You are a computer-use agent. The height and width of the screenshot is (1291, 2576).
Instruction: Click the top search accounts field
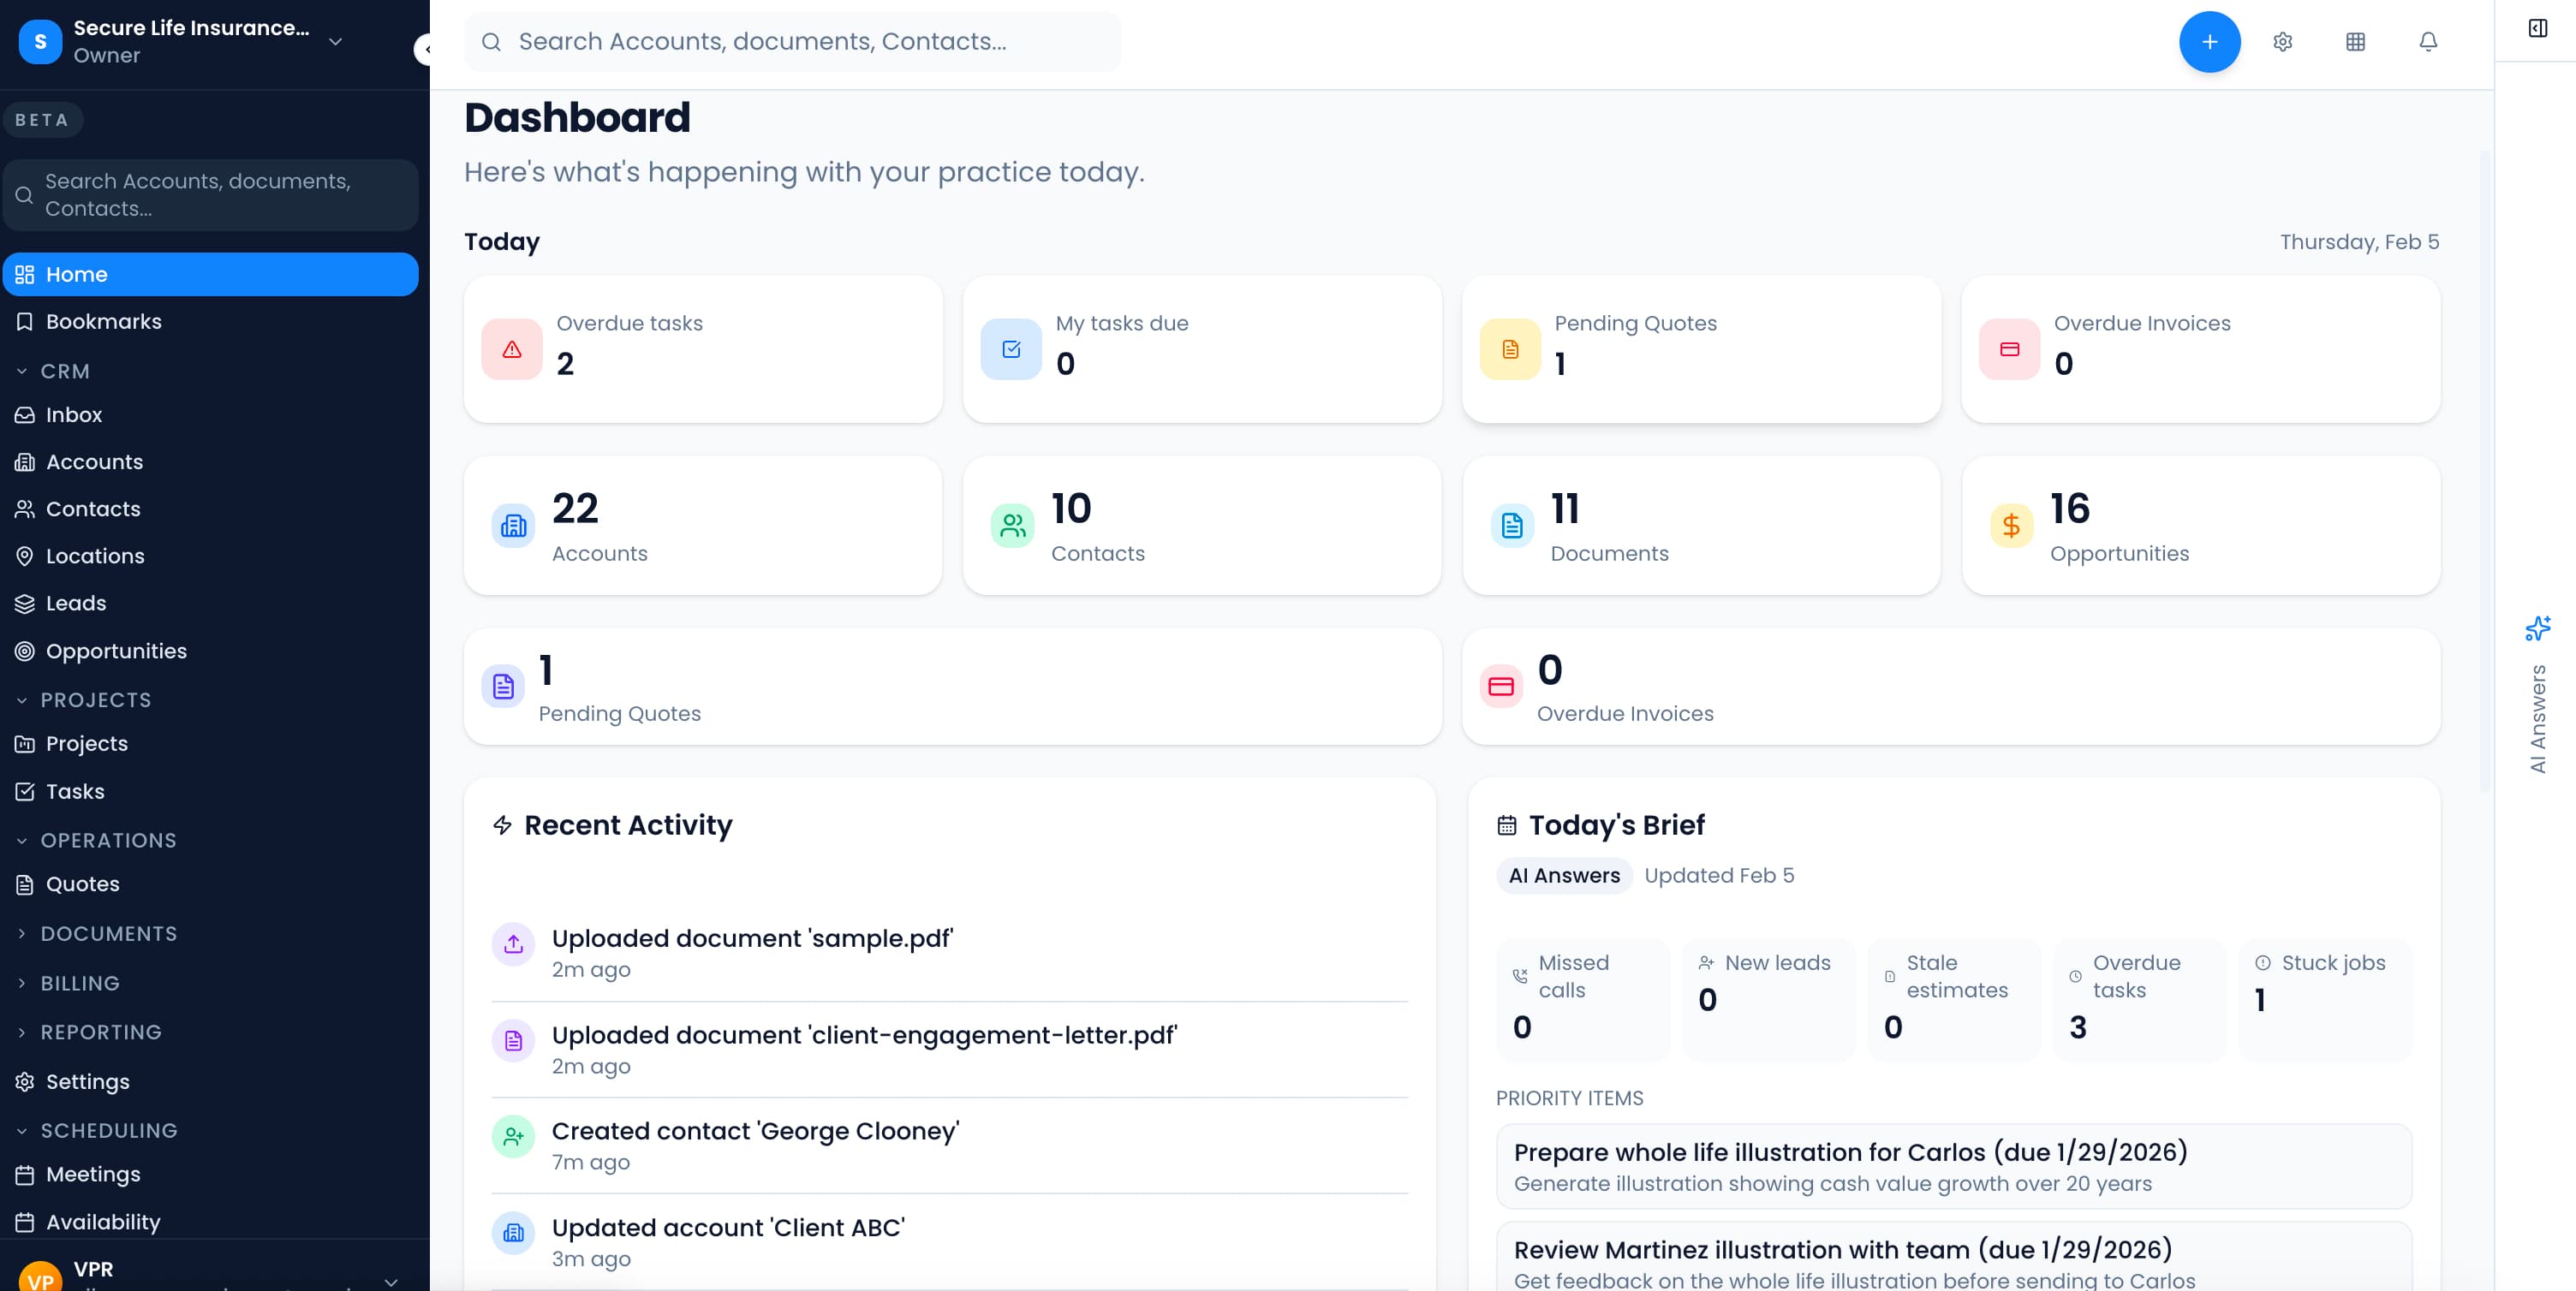[792, 42]
